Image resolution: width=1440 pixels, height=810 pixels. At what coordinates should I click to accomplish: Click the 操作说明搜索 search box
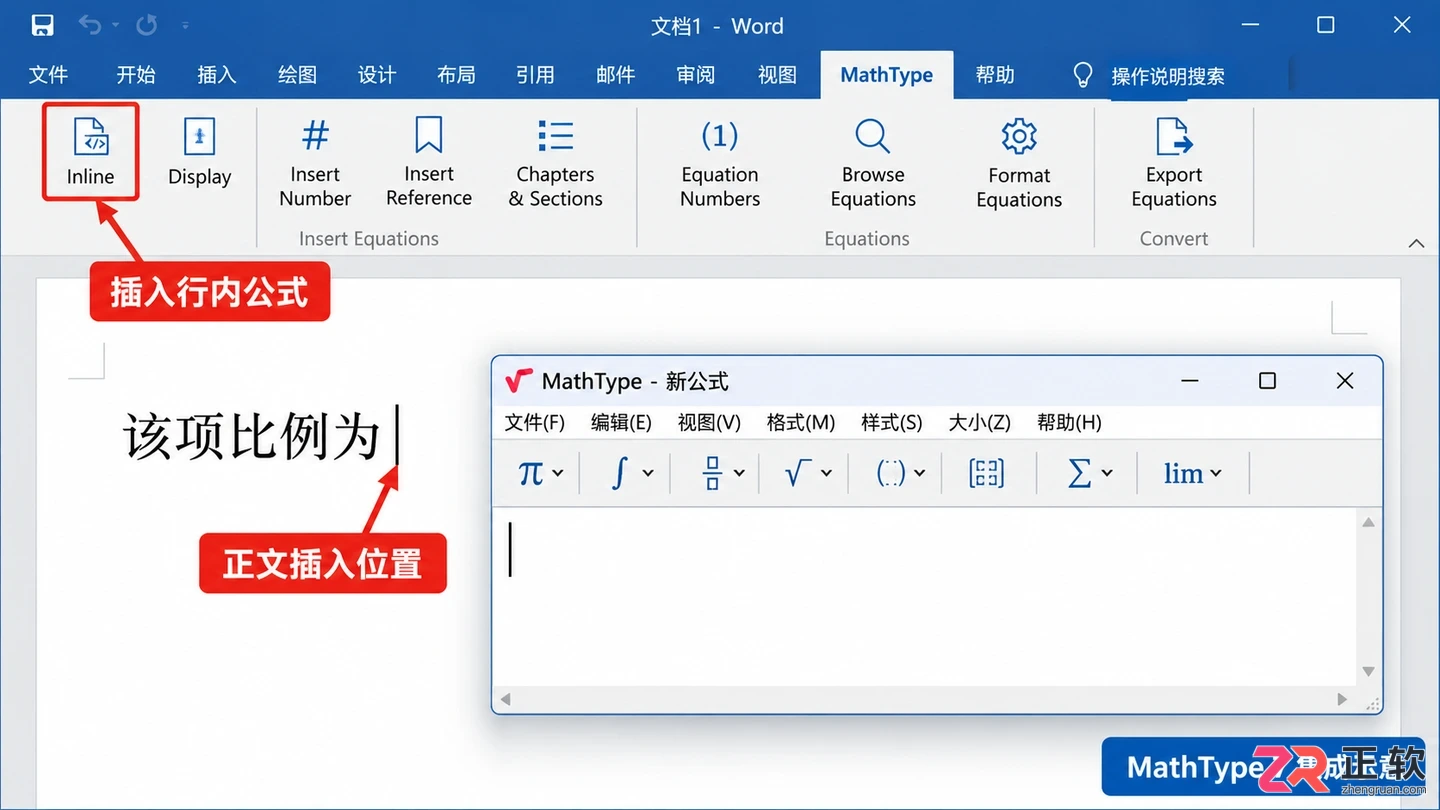1168,76
